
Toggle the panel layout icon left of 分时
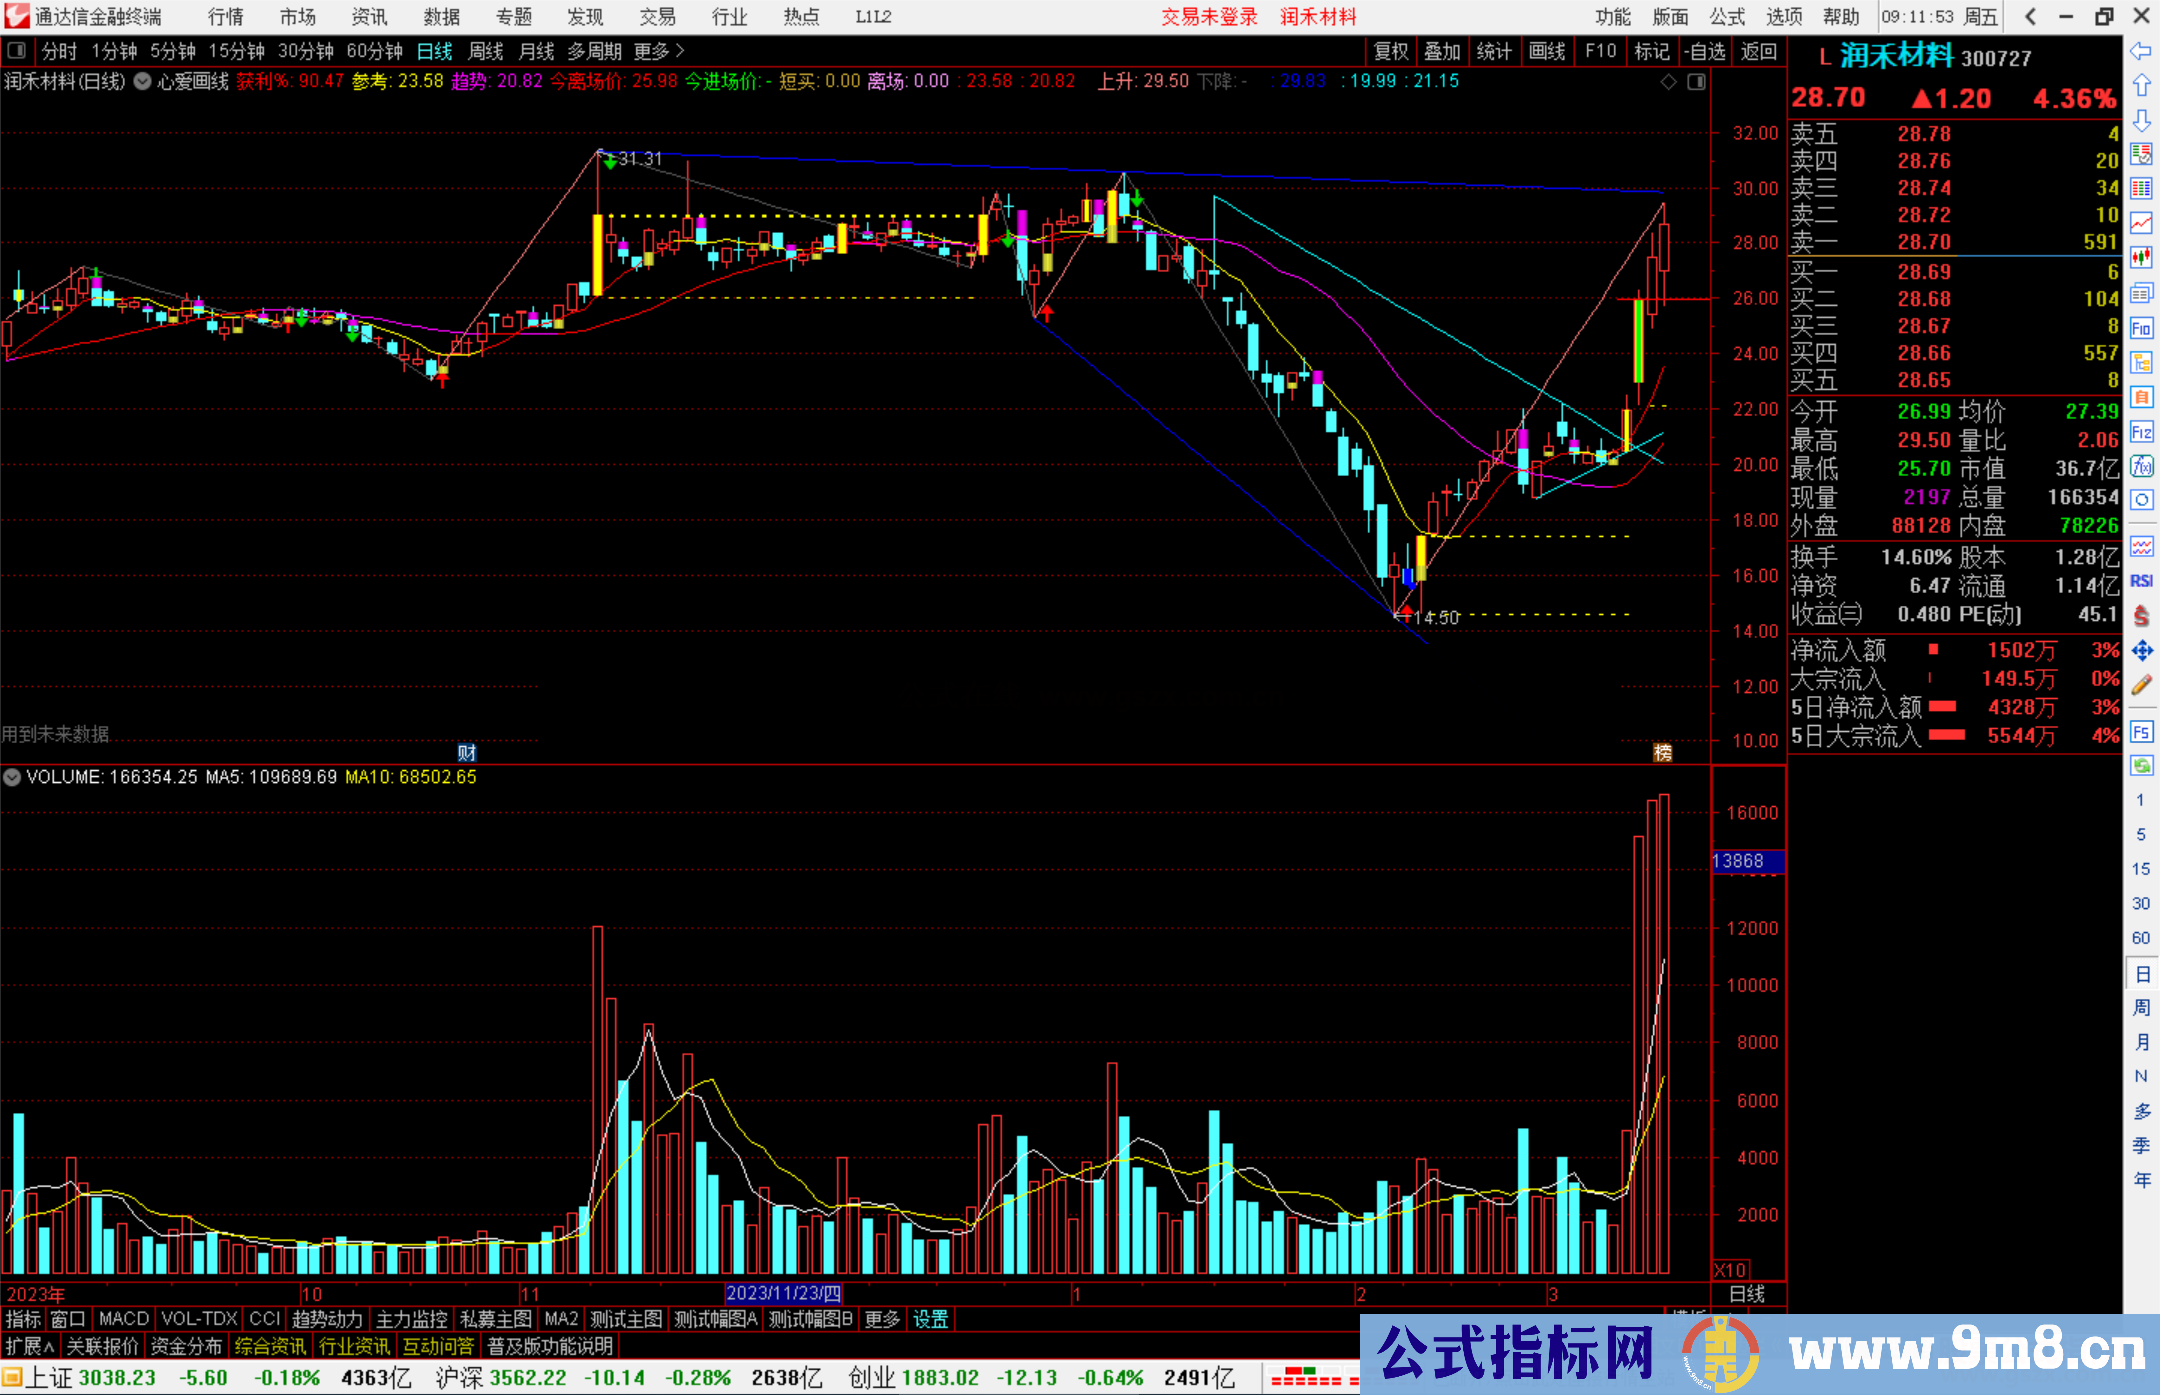pos(17,50)
